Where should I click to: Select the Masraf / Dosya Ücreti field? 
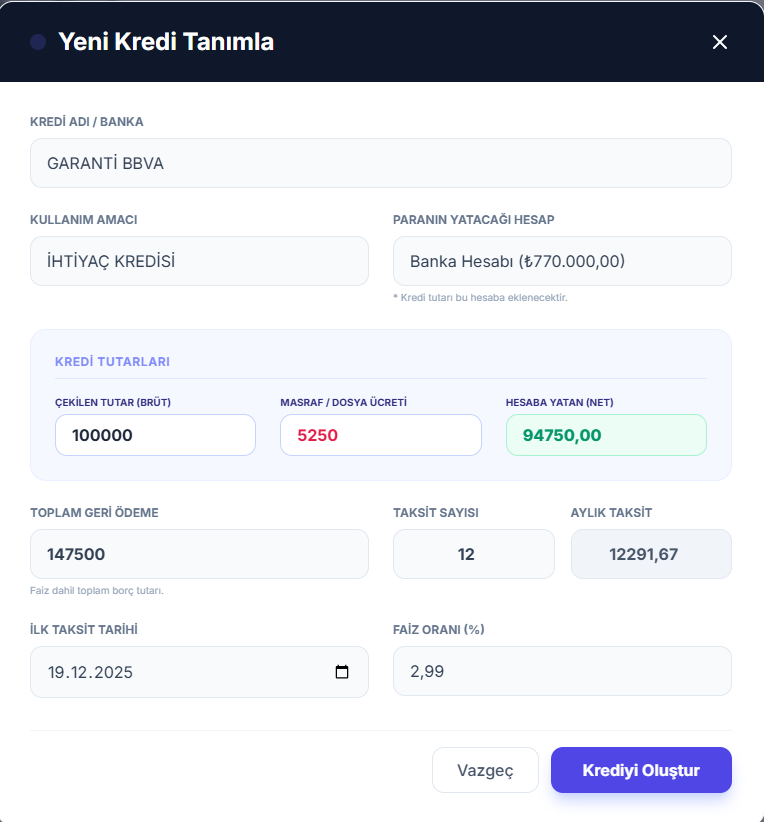pyautogui.click(x=380, y=435)
